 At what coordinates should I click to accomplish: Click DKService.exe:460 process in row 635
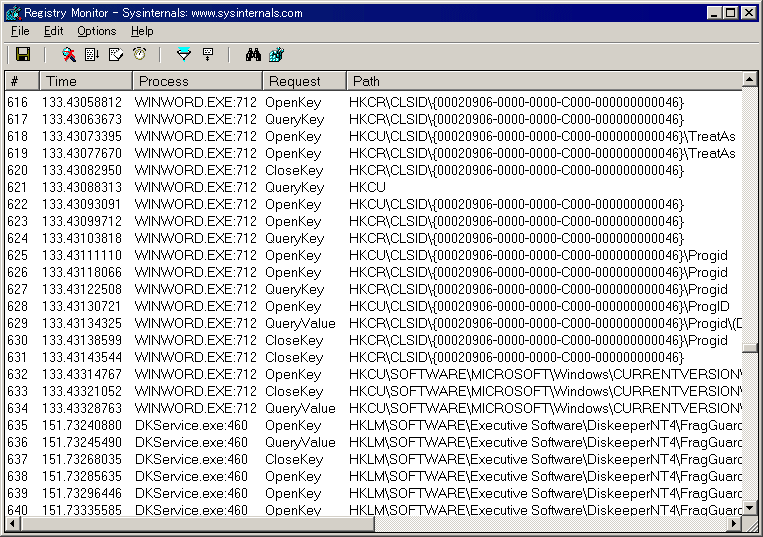pos(191,426)
